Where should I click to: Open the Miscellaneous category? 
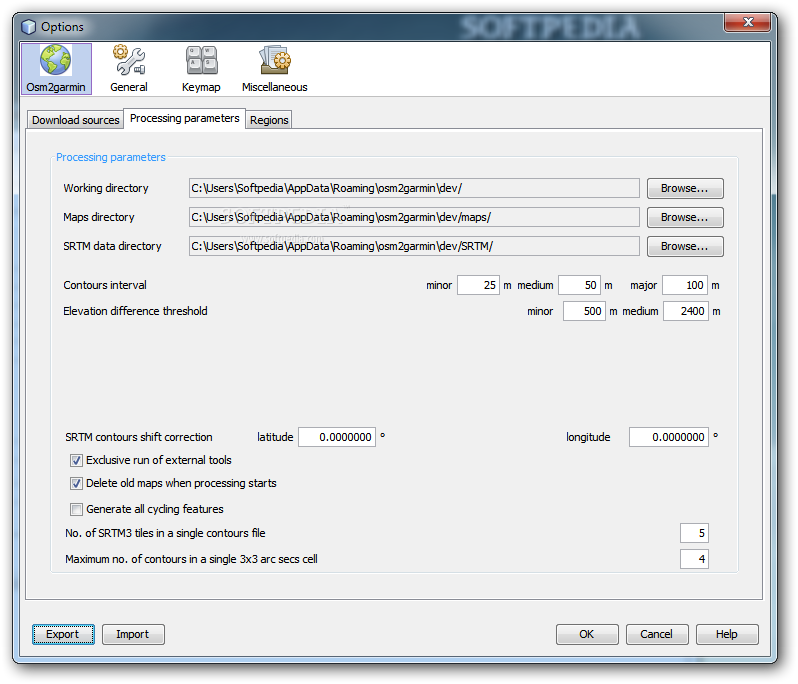[x=274, y=69]
